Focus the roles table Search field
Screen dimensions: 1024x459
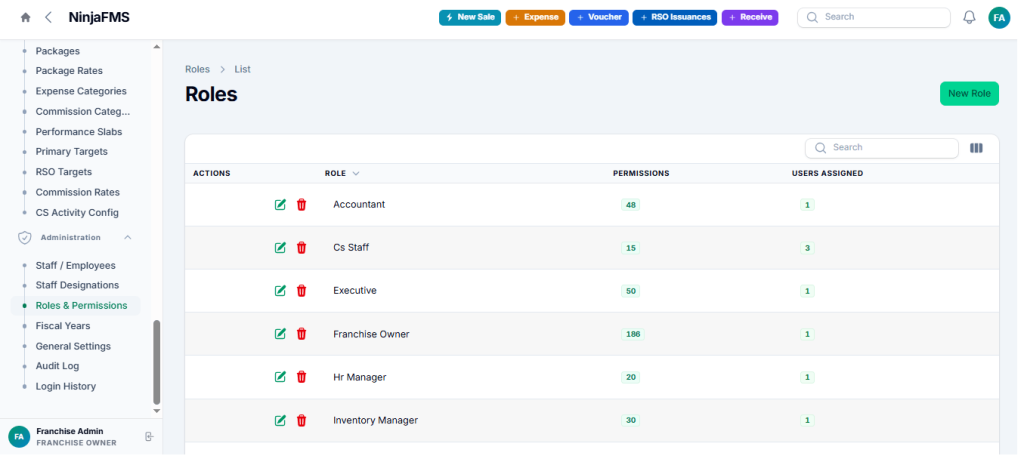882,148
